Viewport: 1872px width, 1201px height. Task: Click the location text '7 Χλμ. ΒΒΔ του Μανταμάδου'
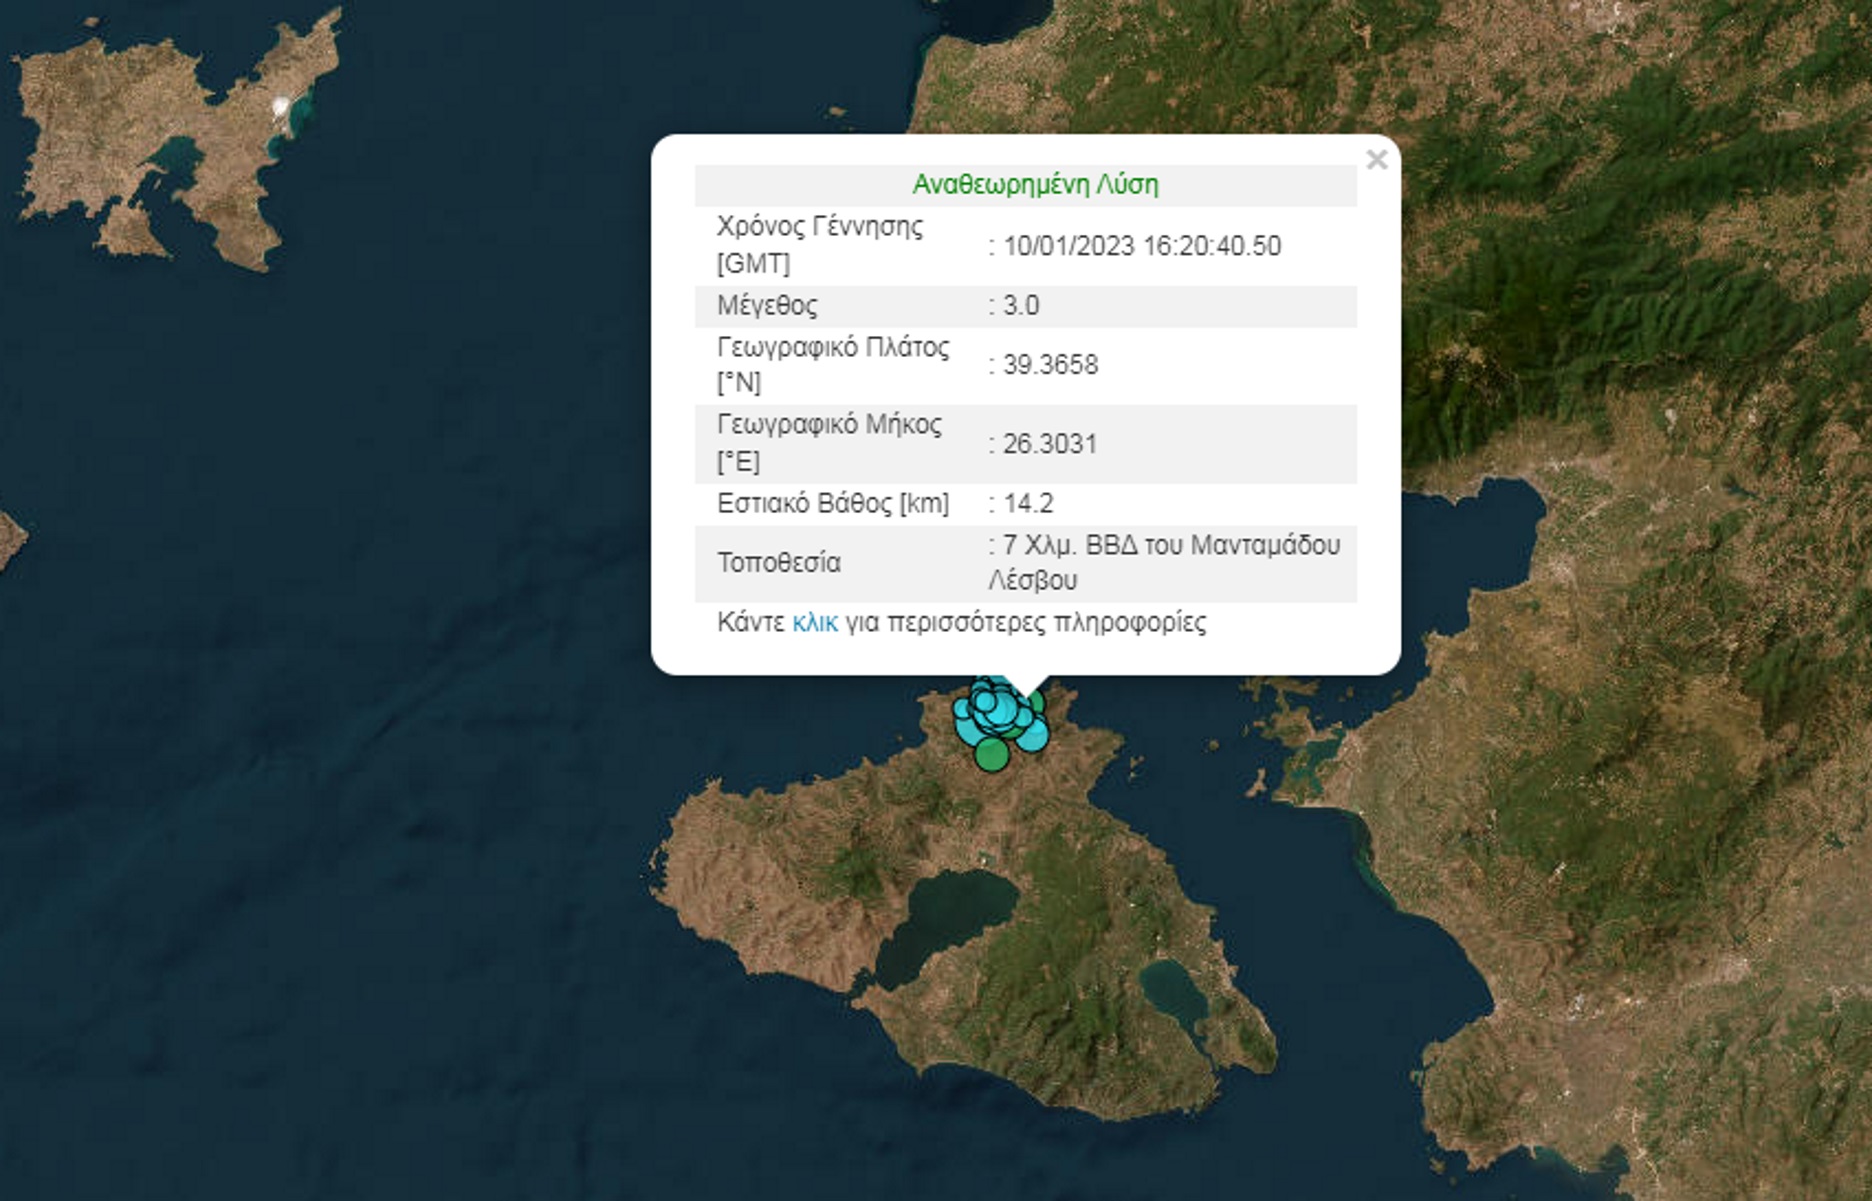tap(1170, 546)
